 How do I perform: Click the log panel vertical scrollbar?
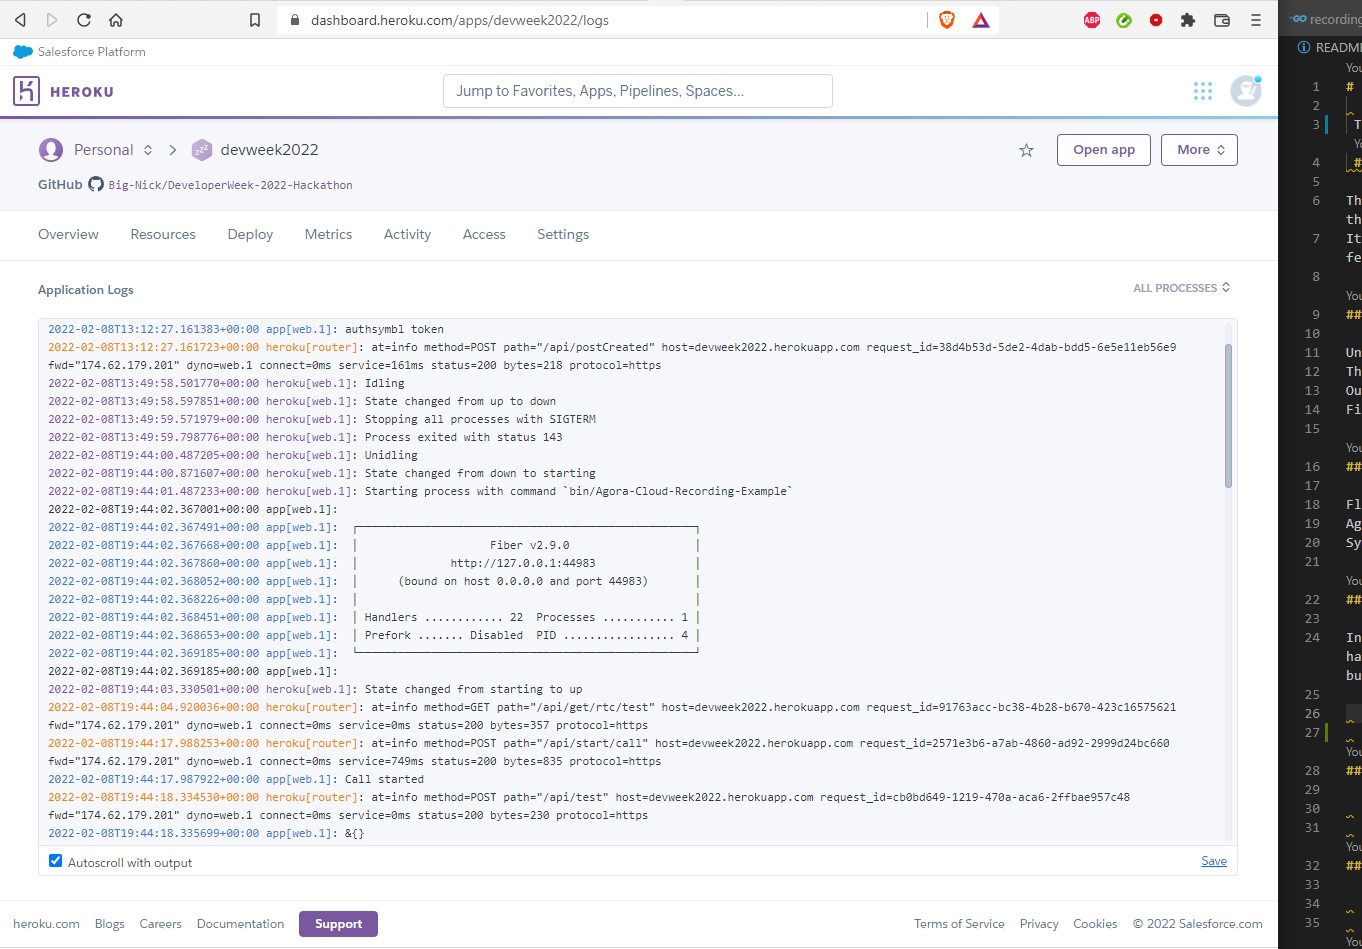pos(1228,415)
